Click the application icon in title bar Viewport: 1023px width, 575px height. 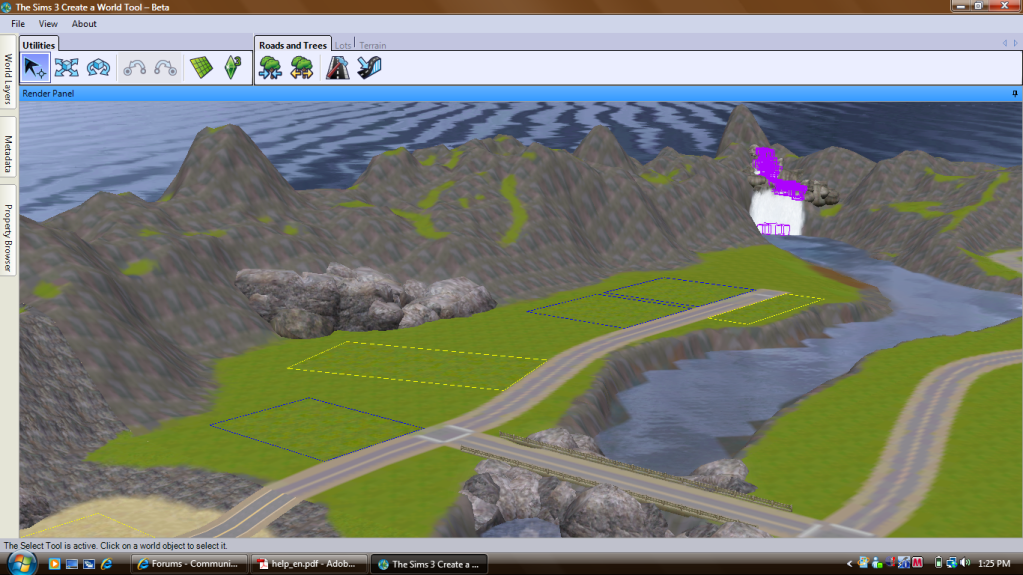(x=7, y=7)
